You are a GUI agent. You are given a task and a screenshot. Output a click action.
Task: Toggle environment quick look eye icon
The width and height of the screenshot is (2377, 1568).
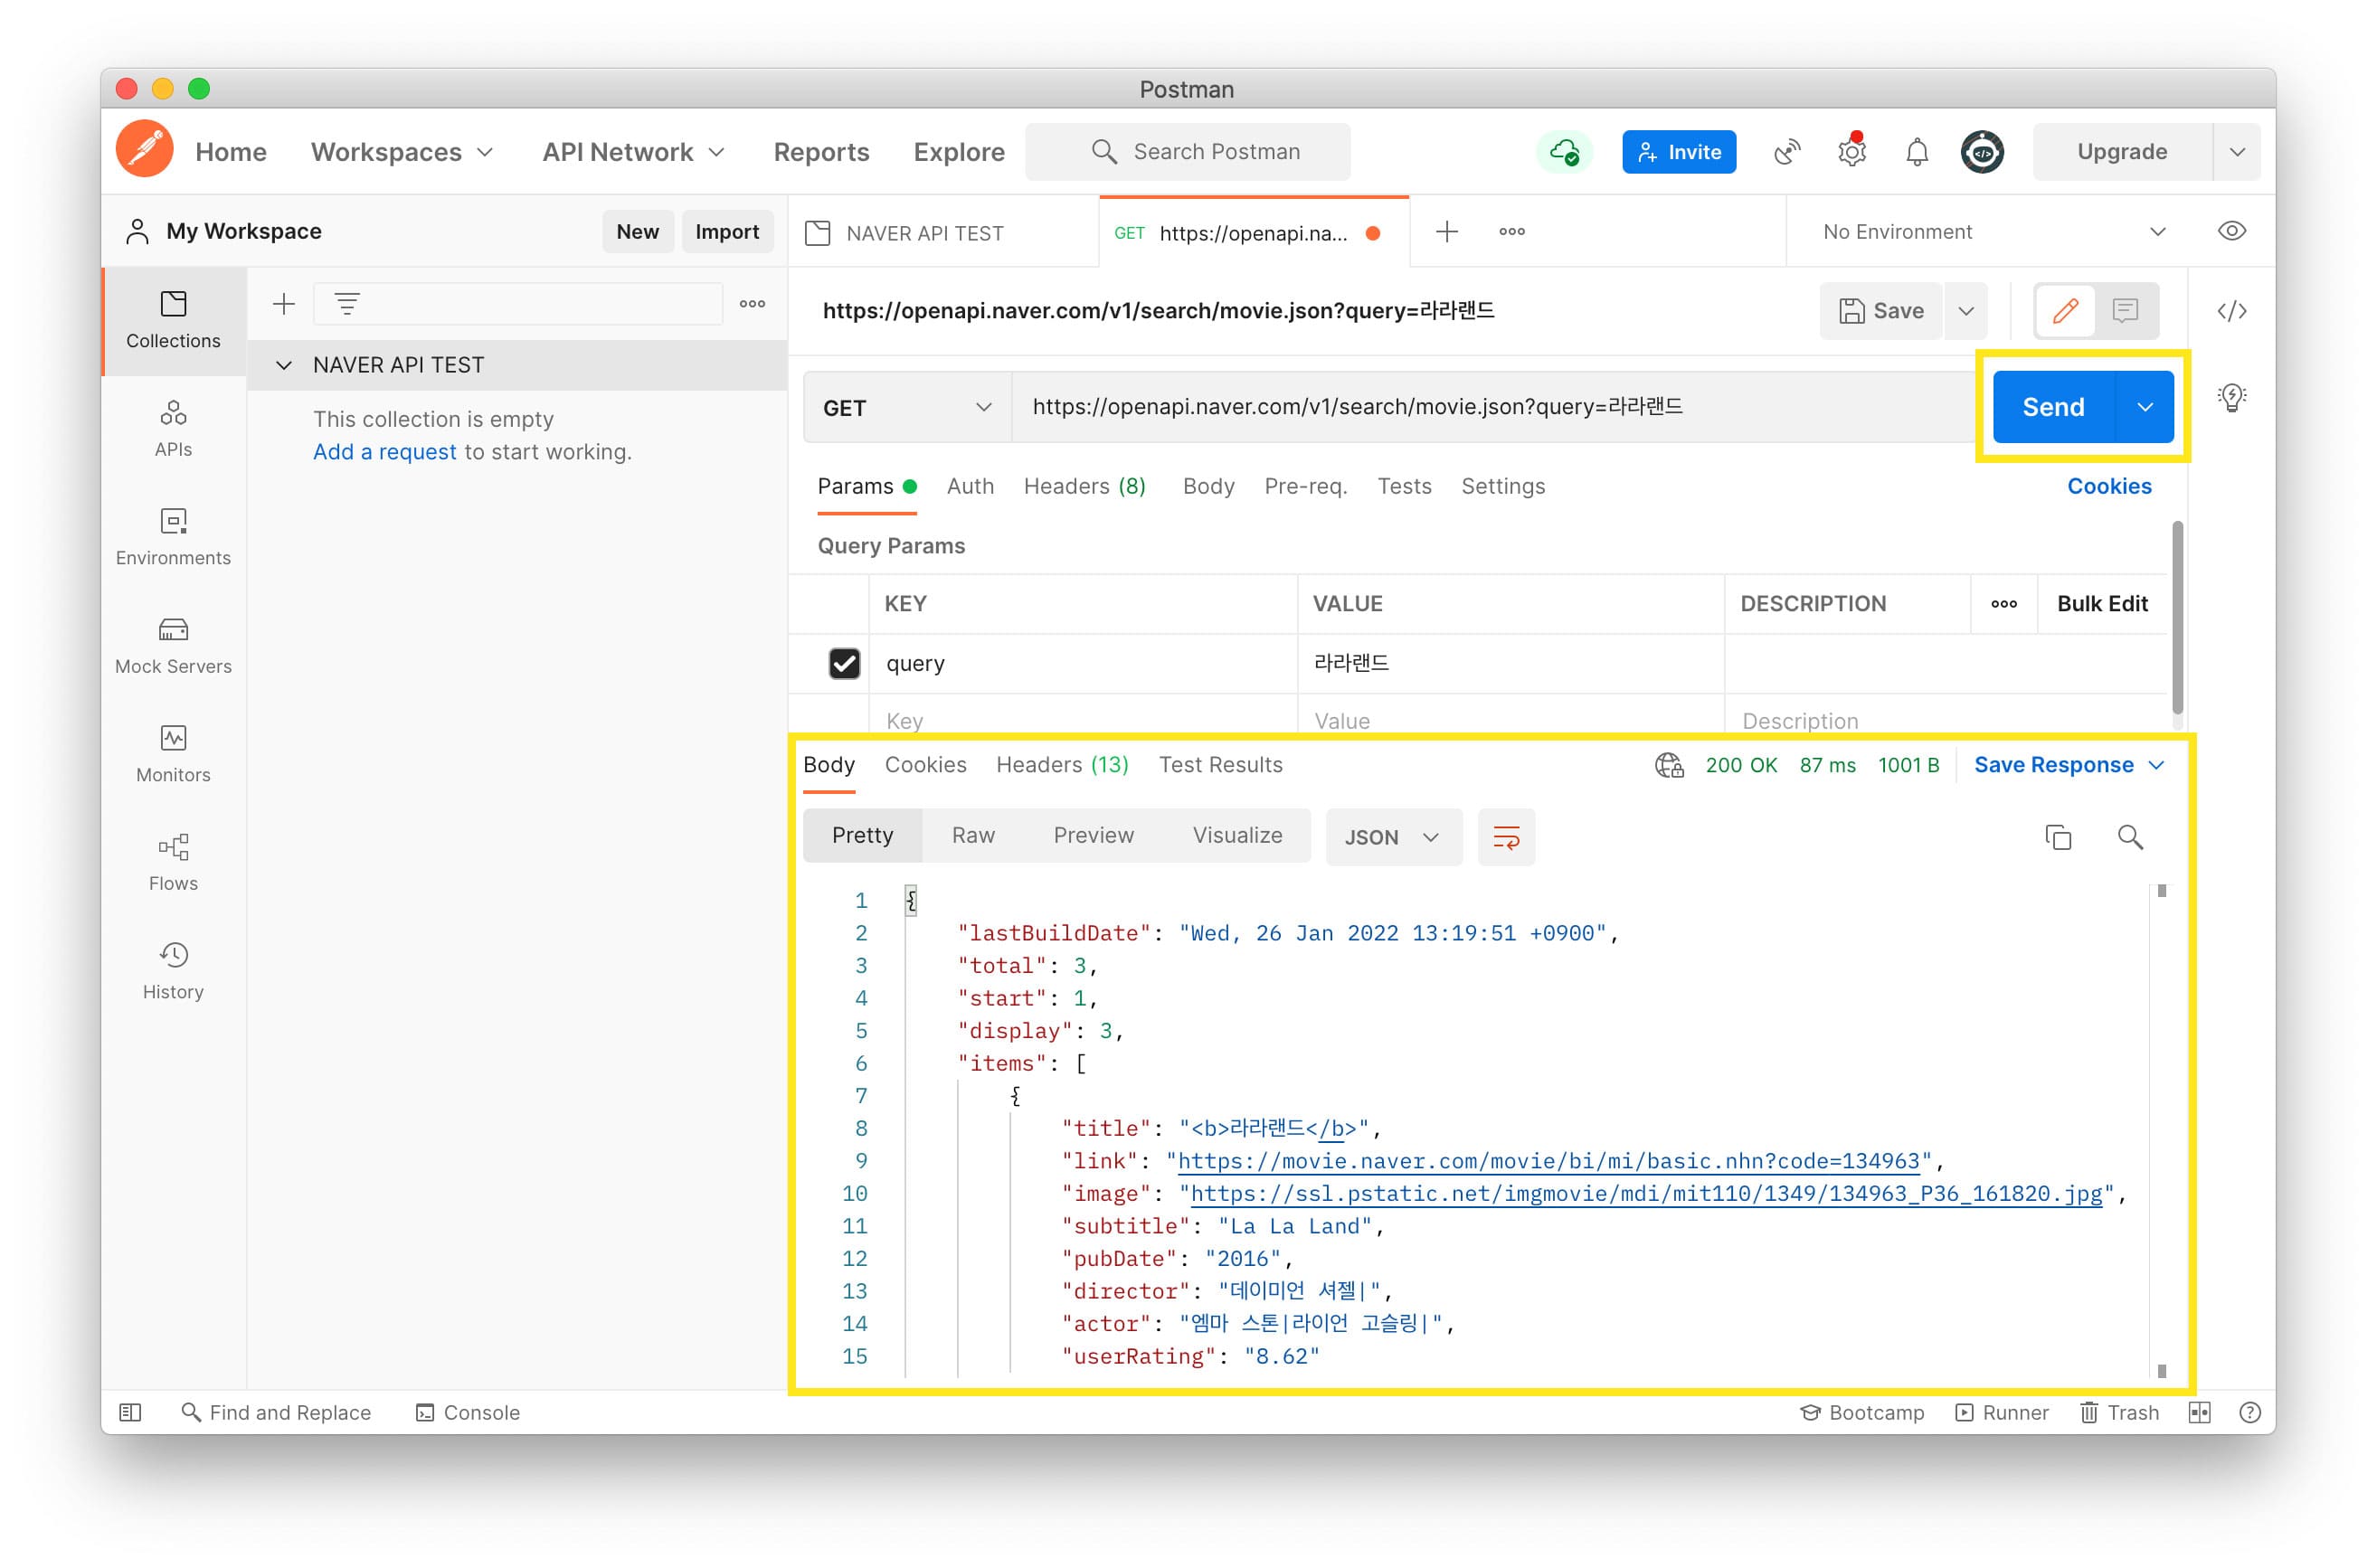pyautogui.click(x=2231, y=232)
